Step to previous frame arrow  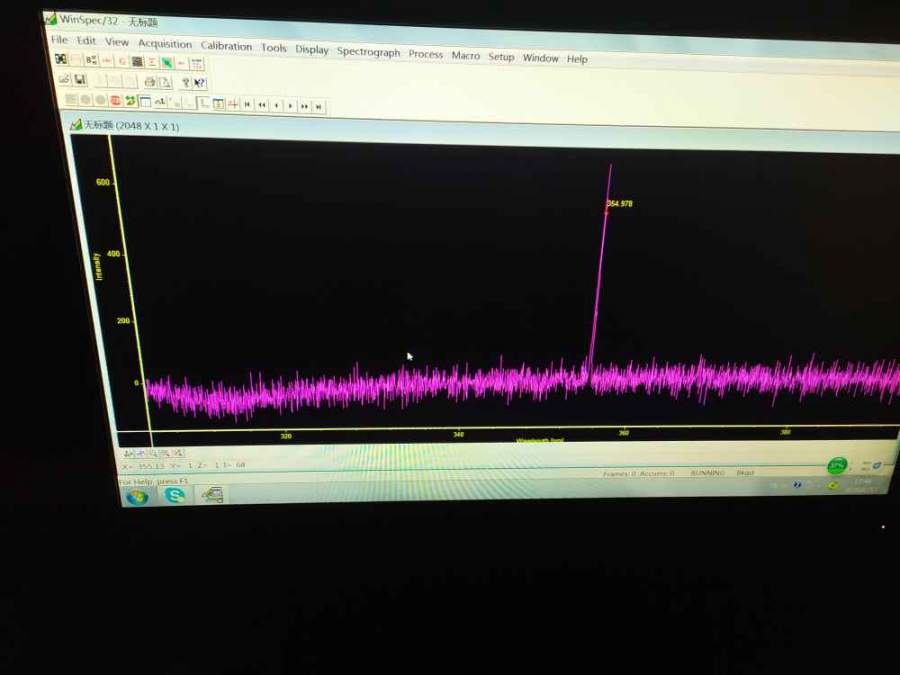276,105
